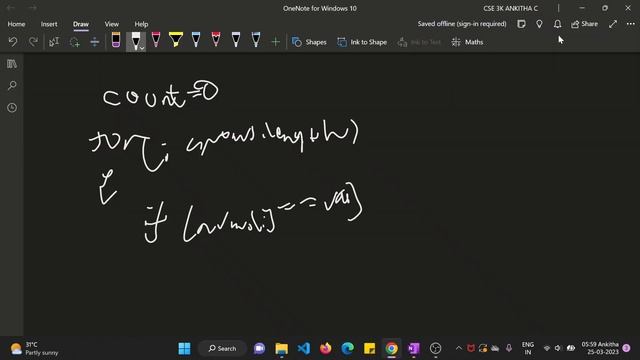The image size is (640, 360).
Task: Choose the last pen before the plus button
Action: [256, 40]
